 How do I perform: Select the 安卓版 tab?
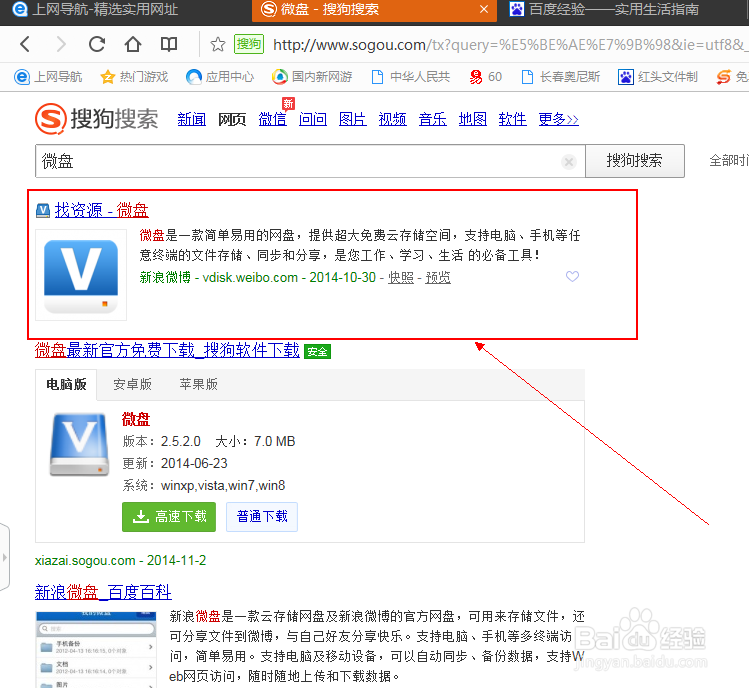point(132,384)
